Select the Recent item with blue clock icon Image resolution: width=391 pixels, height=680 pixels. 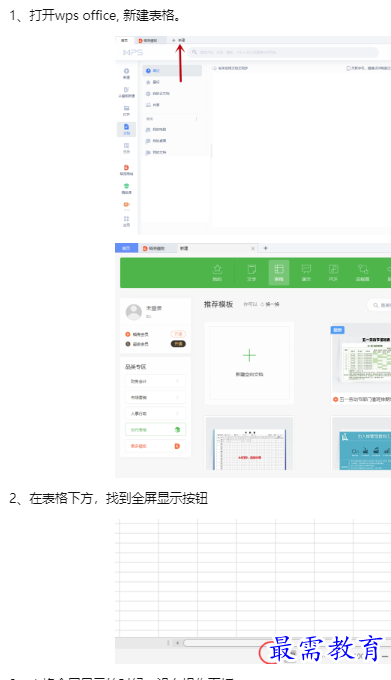[172, 70]
